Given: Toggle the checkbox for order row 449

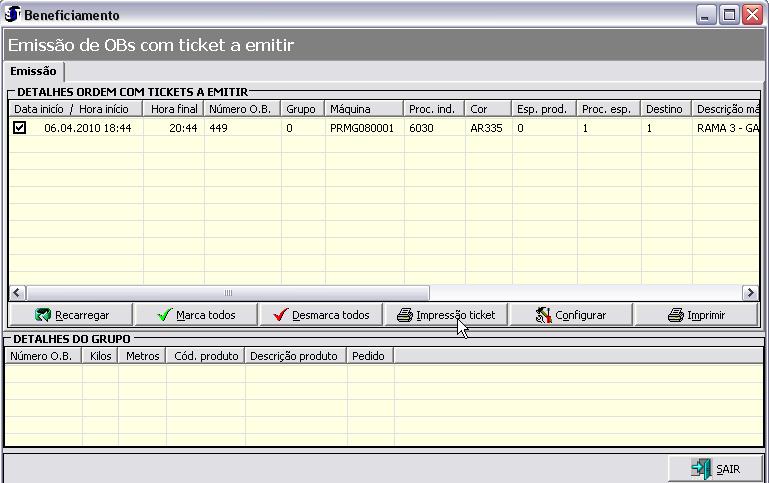Looking at the screenshot, I should (x=20, y=128).
